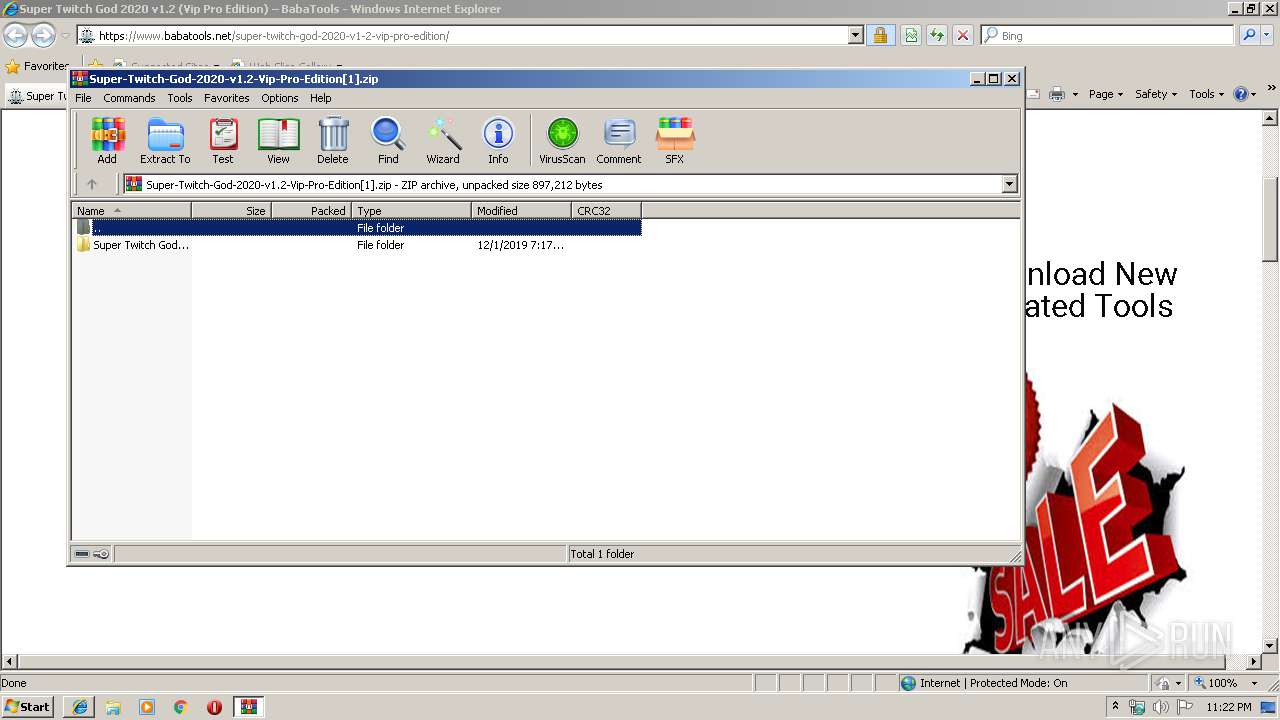Screen dimensions: 1280x720
Task: Start VirusScan on the archive
Action: [562, 140]
